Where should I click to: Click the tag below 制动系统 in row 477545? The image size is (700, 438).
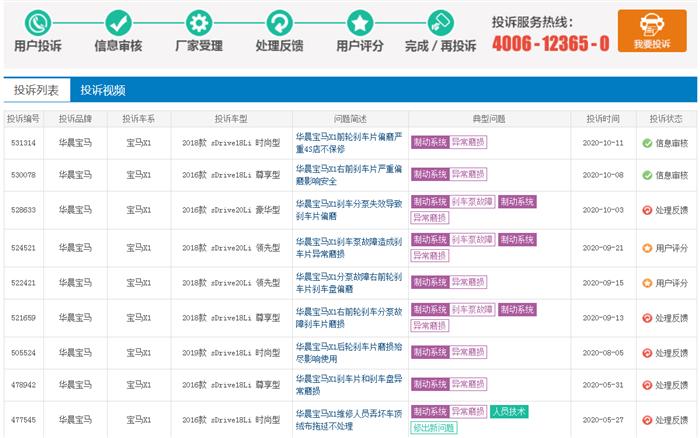(x=434, y=428)
